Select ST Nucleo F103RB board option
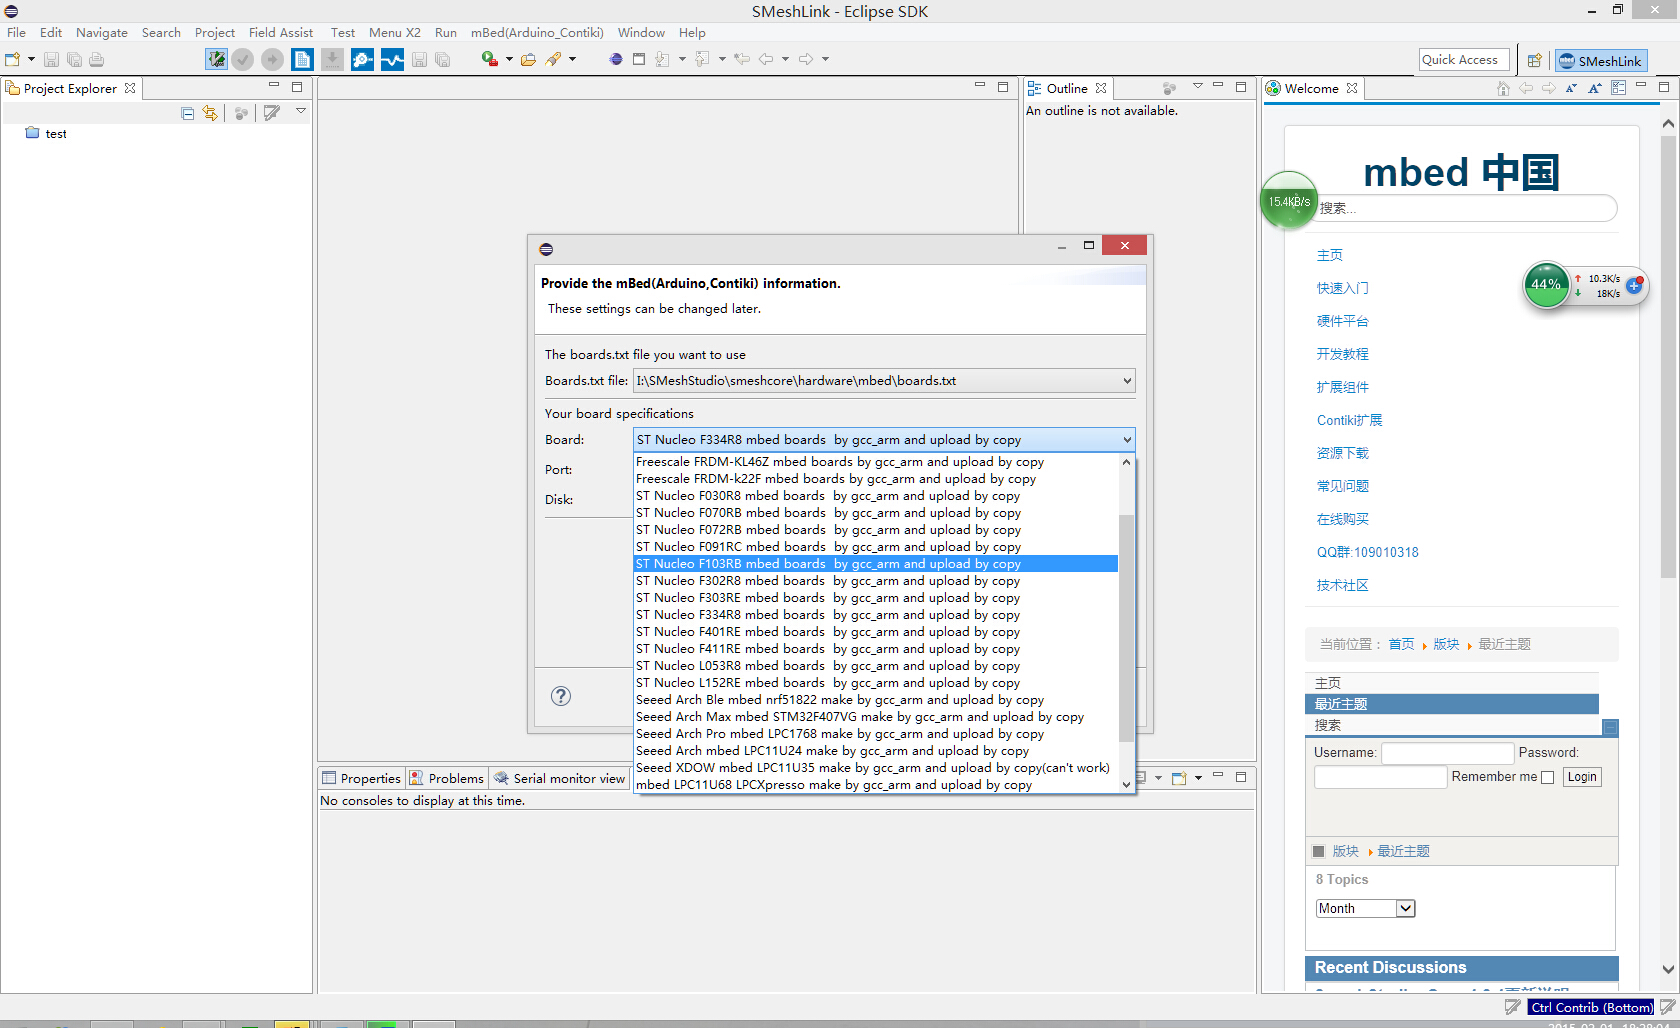 coord(876,564)
